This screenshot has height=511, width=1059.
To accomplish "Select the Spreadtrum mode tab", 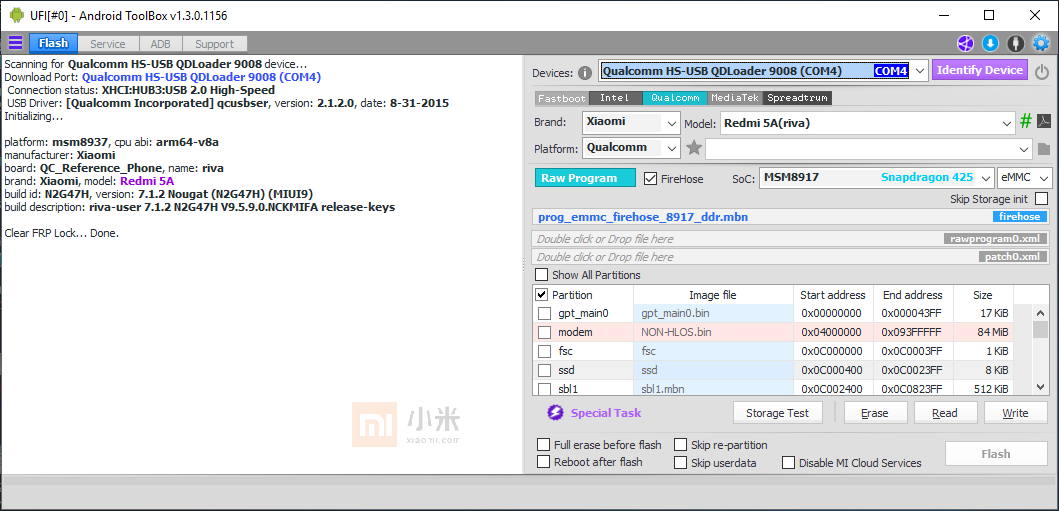I will (798, 98).
